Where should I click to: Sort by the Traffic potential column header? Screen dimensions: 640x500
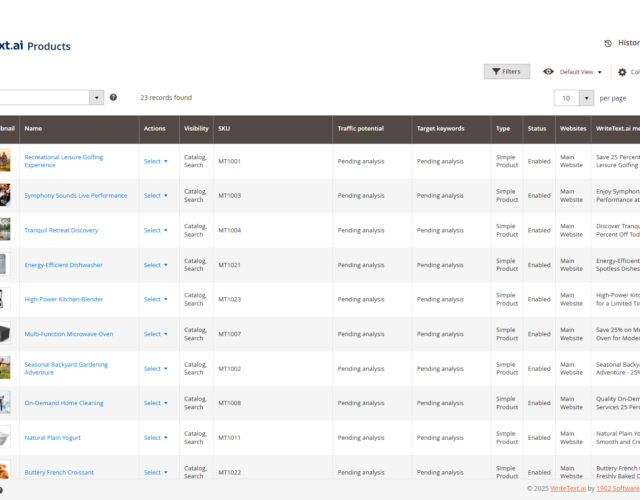pyautogui.click(x=360, y=129)
